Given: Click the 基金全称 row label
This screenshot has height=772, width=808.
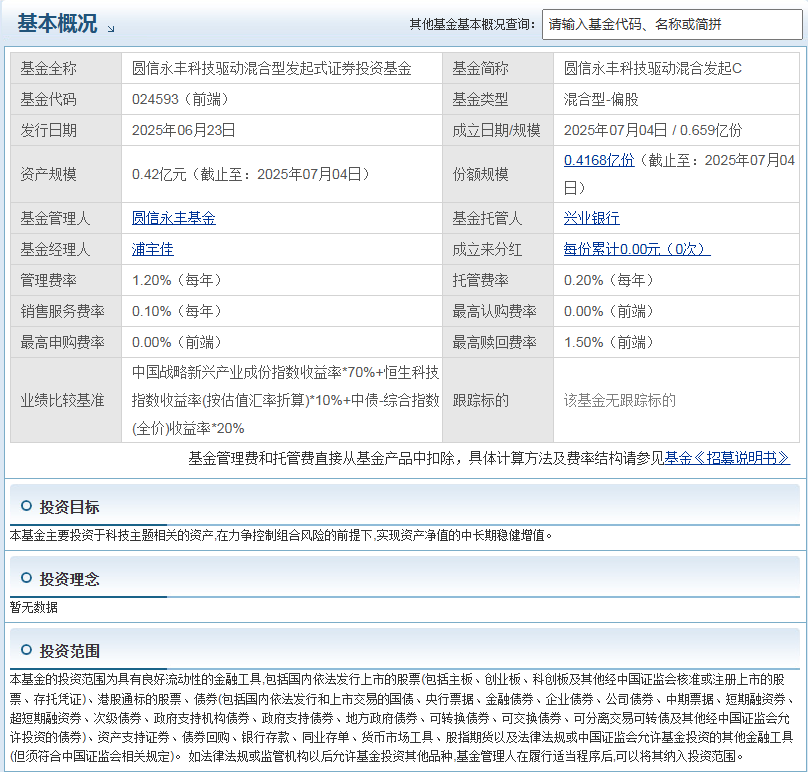Looking at the screenshot, I should point(48,68).
